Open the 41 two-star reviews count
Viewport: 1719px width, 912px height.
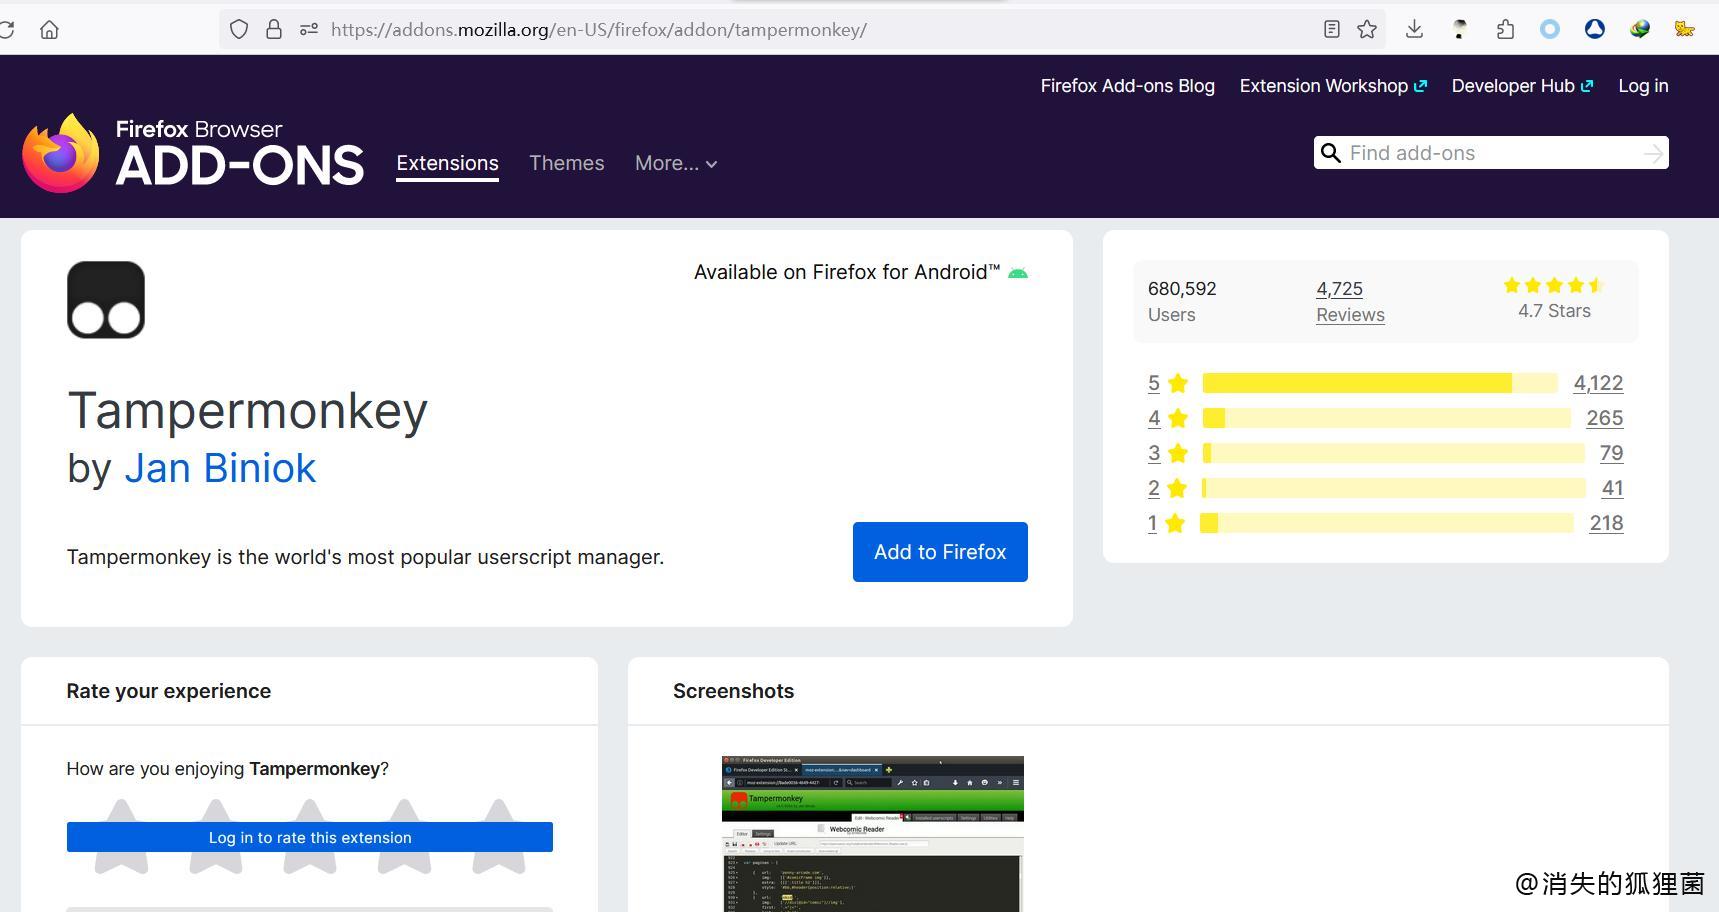1612,488
